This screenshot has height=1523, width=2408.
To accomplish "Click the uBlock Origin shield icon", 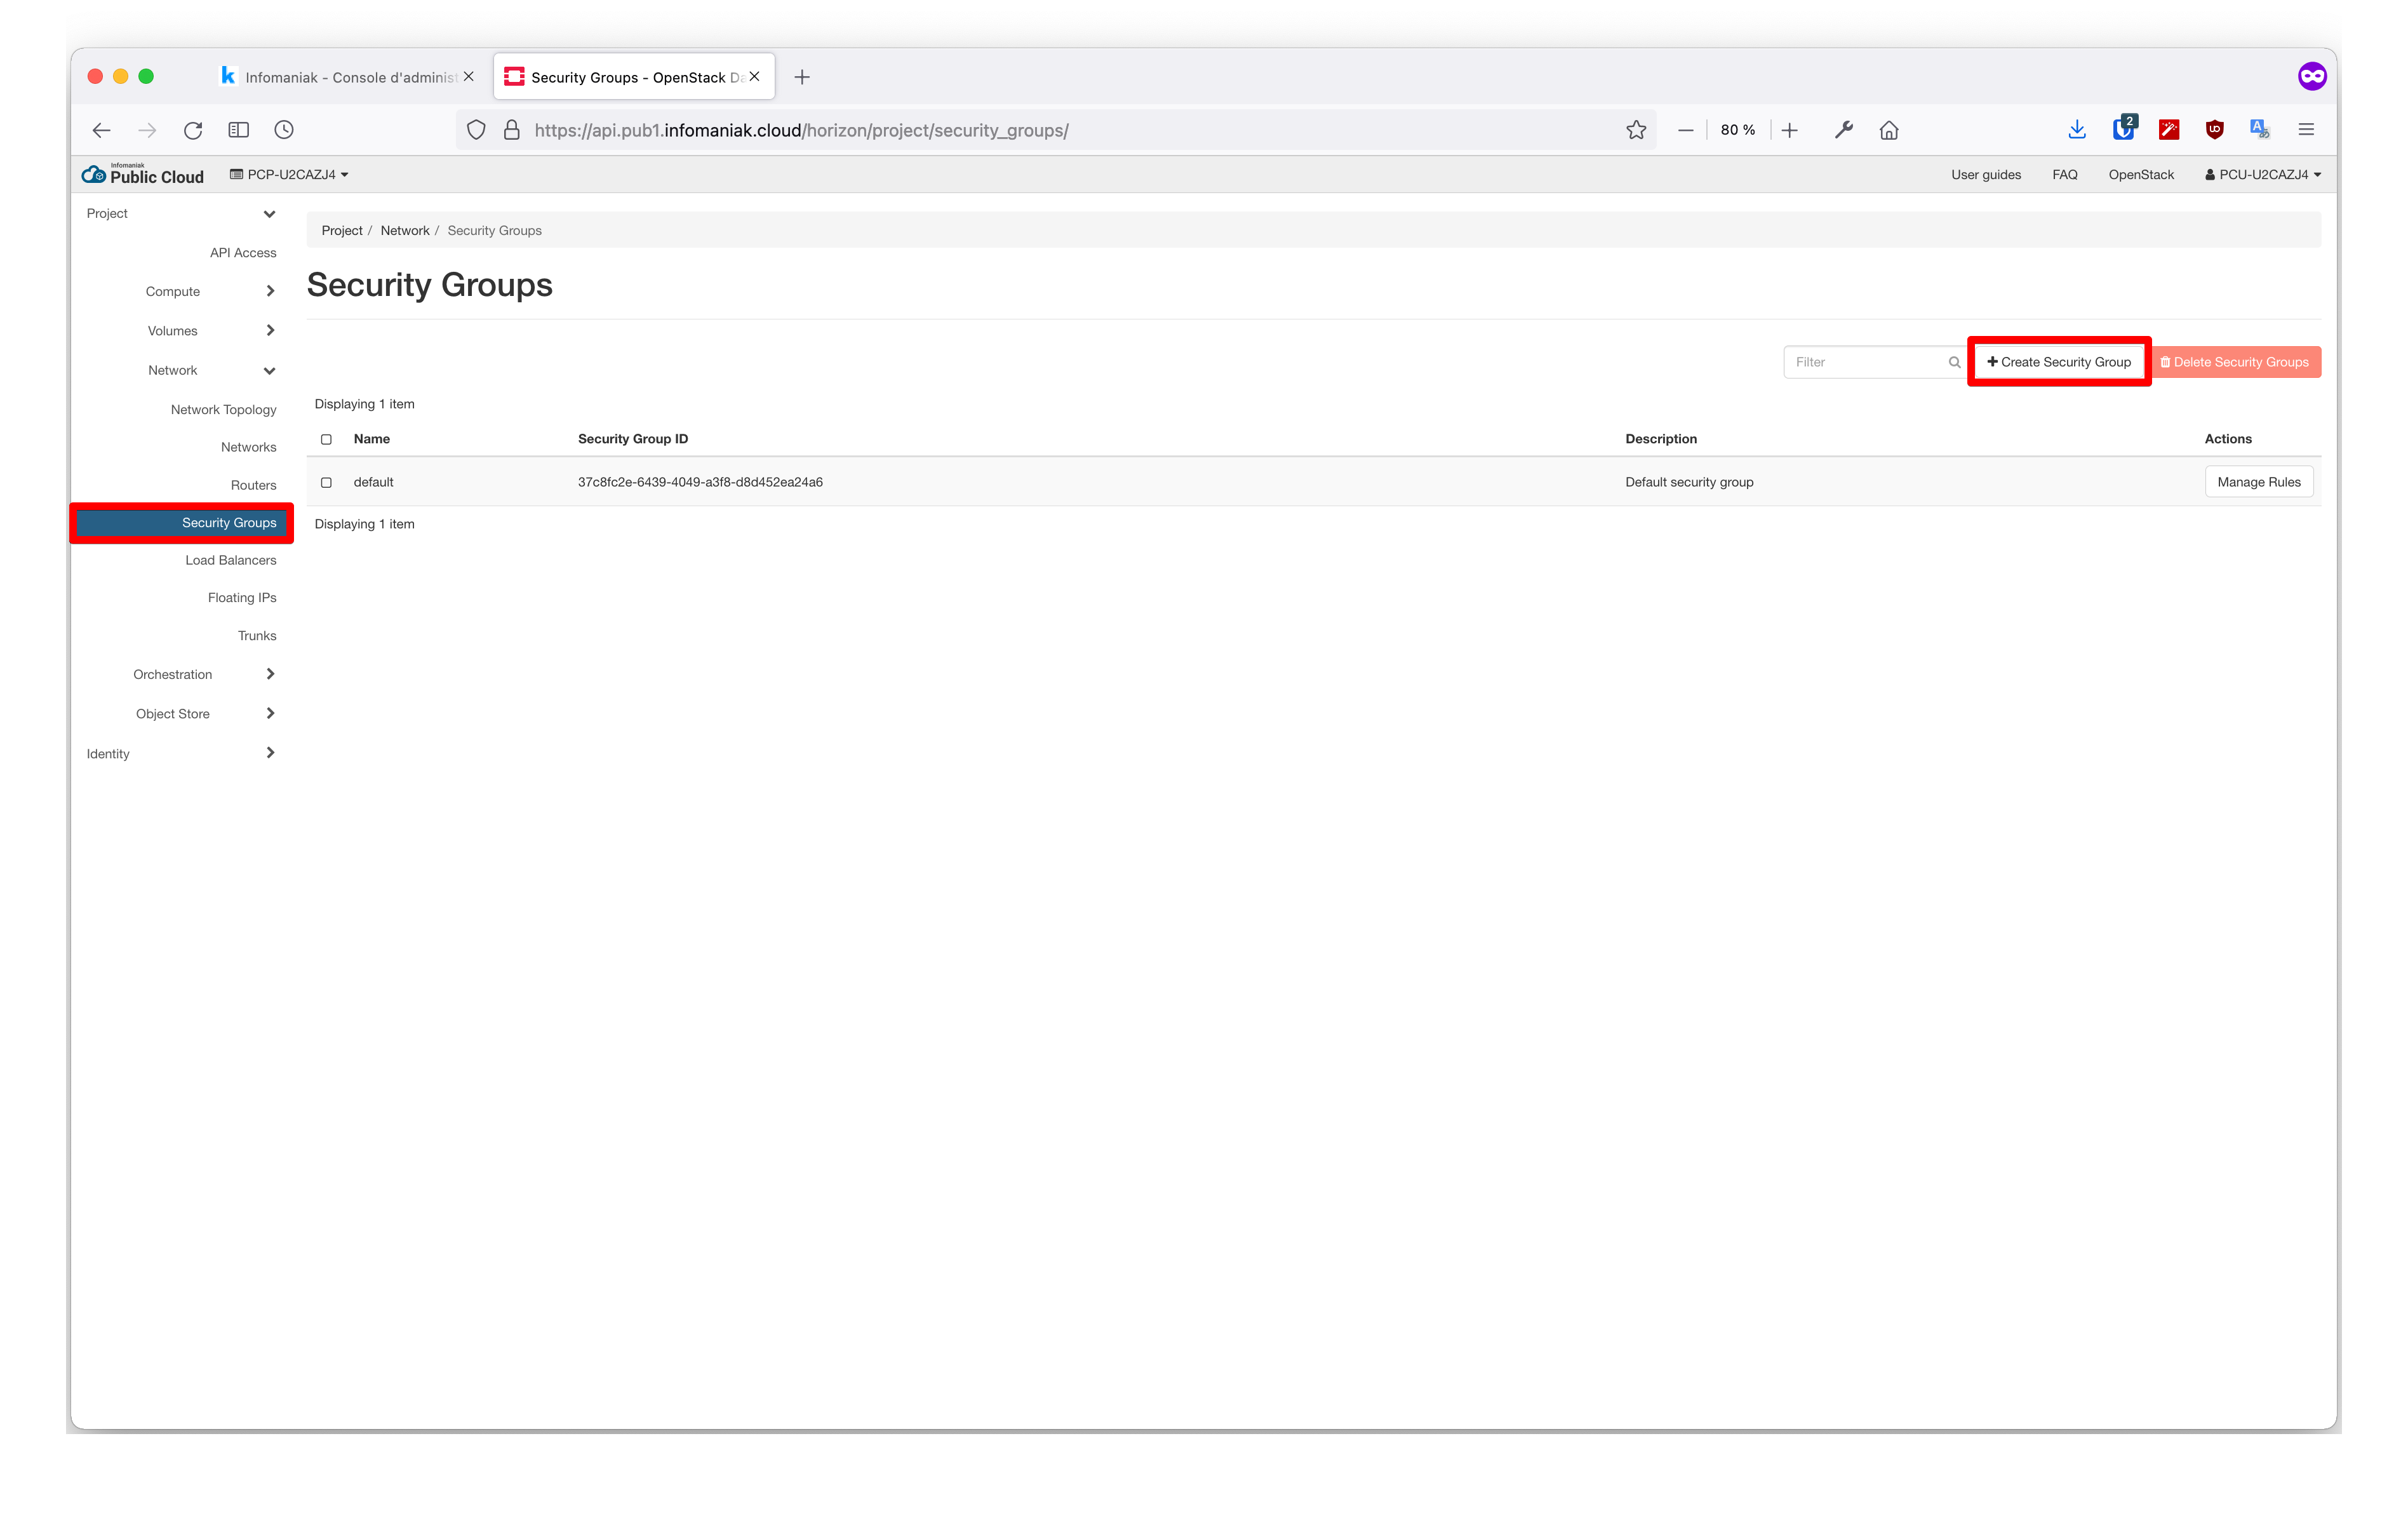I will tap(2214, 129).
